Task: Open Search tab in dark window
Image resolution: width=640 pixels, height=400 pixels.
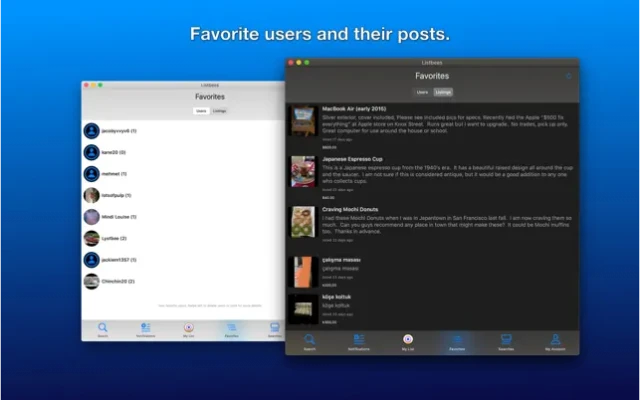Action: 309,341
